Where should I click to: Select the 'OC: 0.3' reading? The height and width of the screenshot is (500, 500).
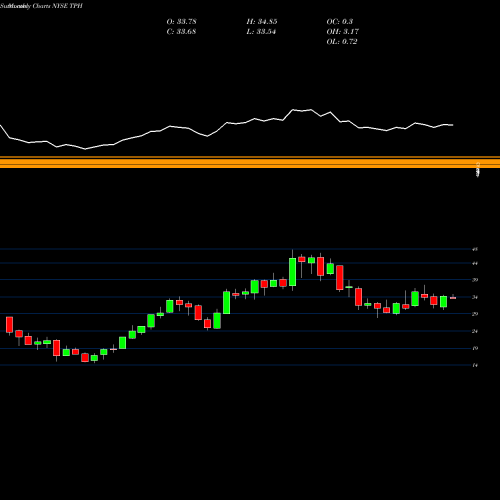point(339,22)
